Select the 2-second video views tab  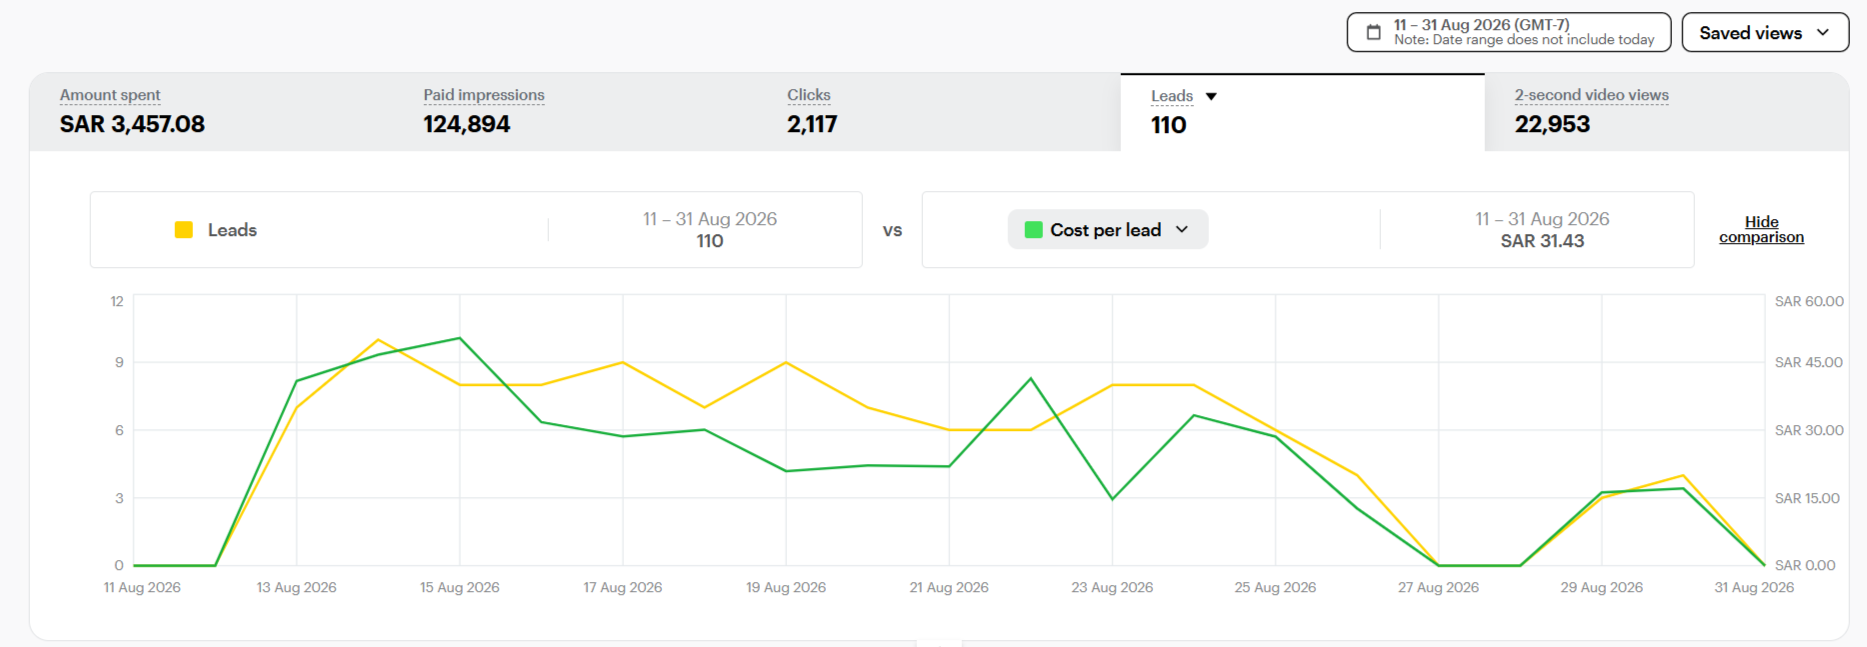[x=1667, y=112]
